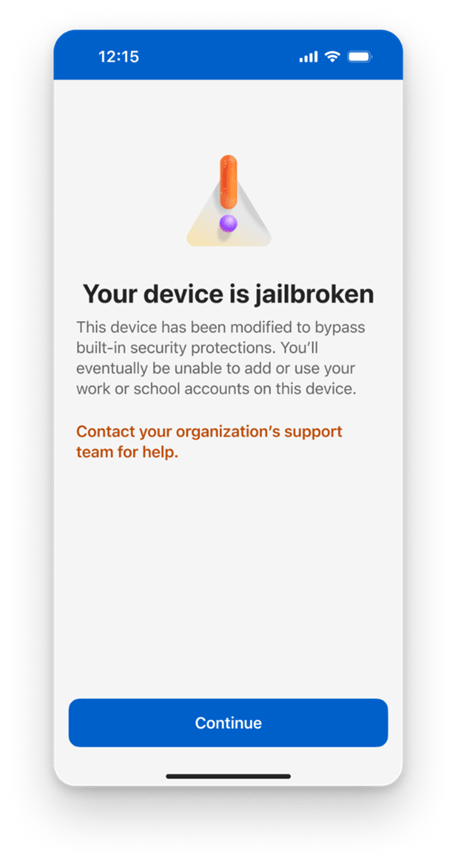Click the purple dot of the exclamation
Viewport: 456px width, 864px height.
coord(228,223)
